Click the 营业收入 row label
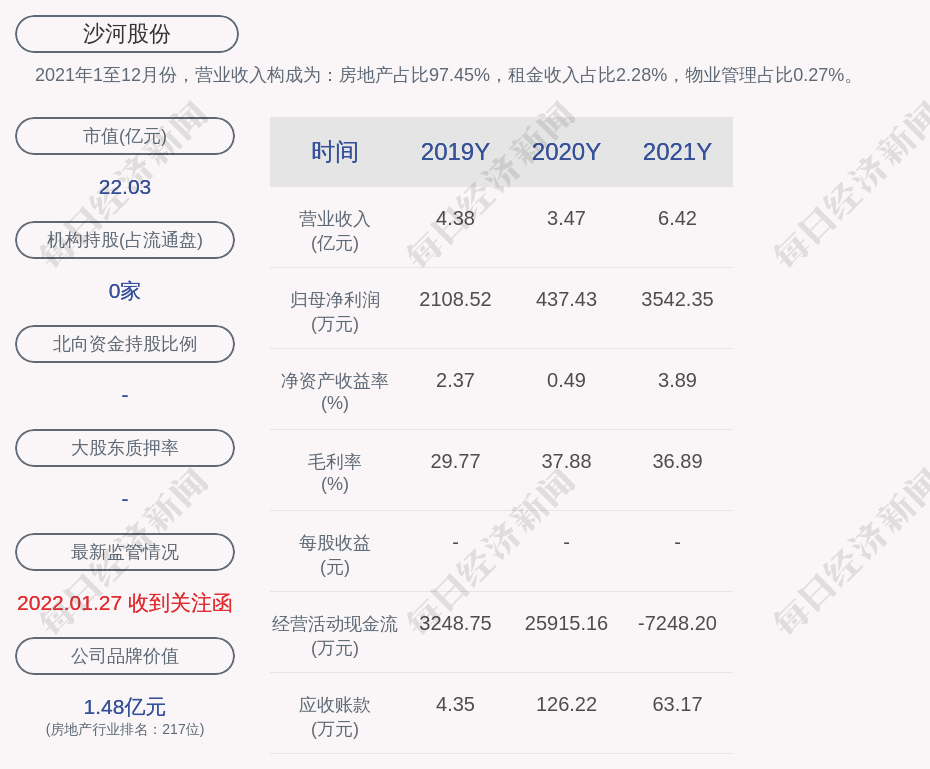 point(335,230)
